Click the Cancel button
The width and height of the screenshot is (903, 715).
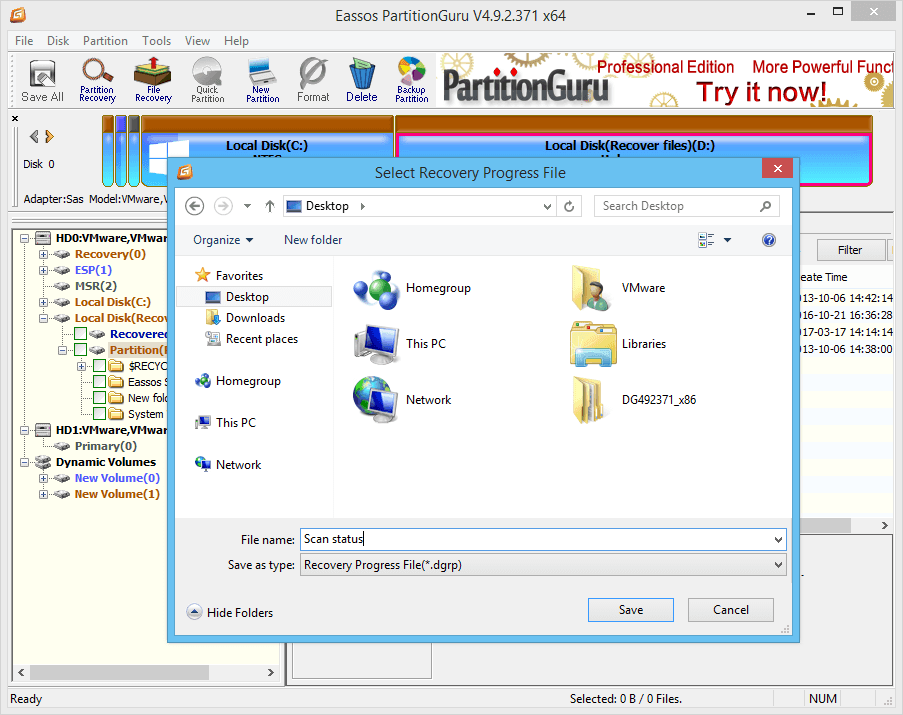click(731, 610)
